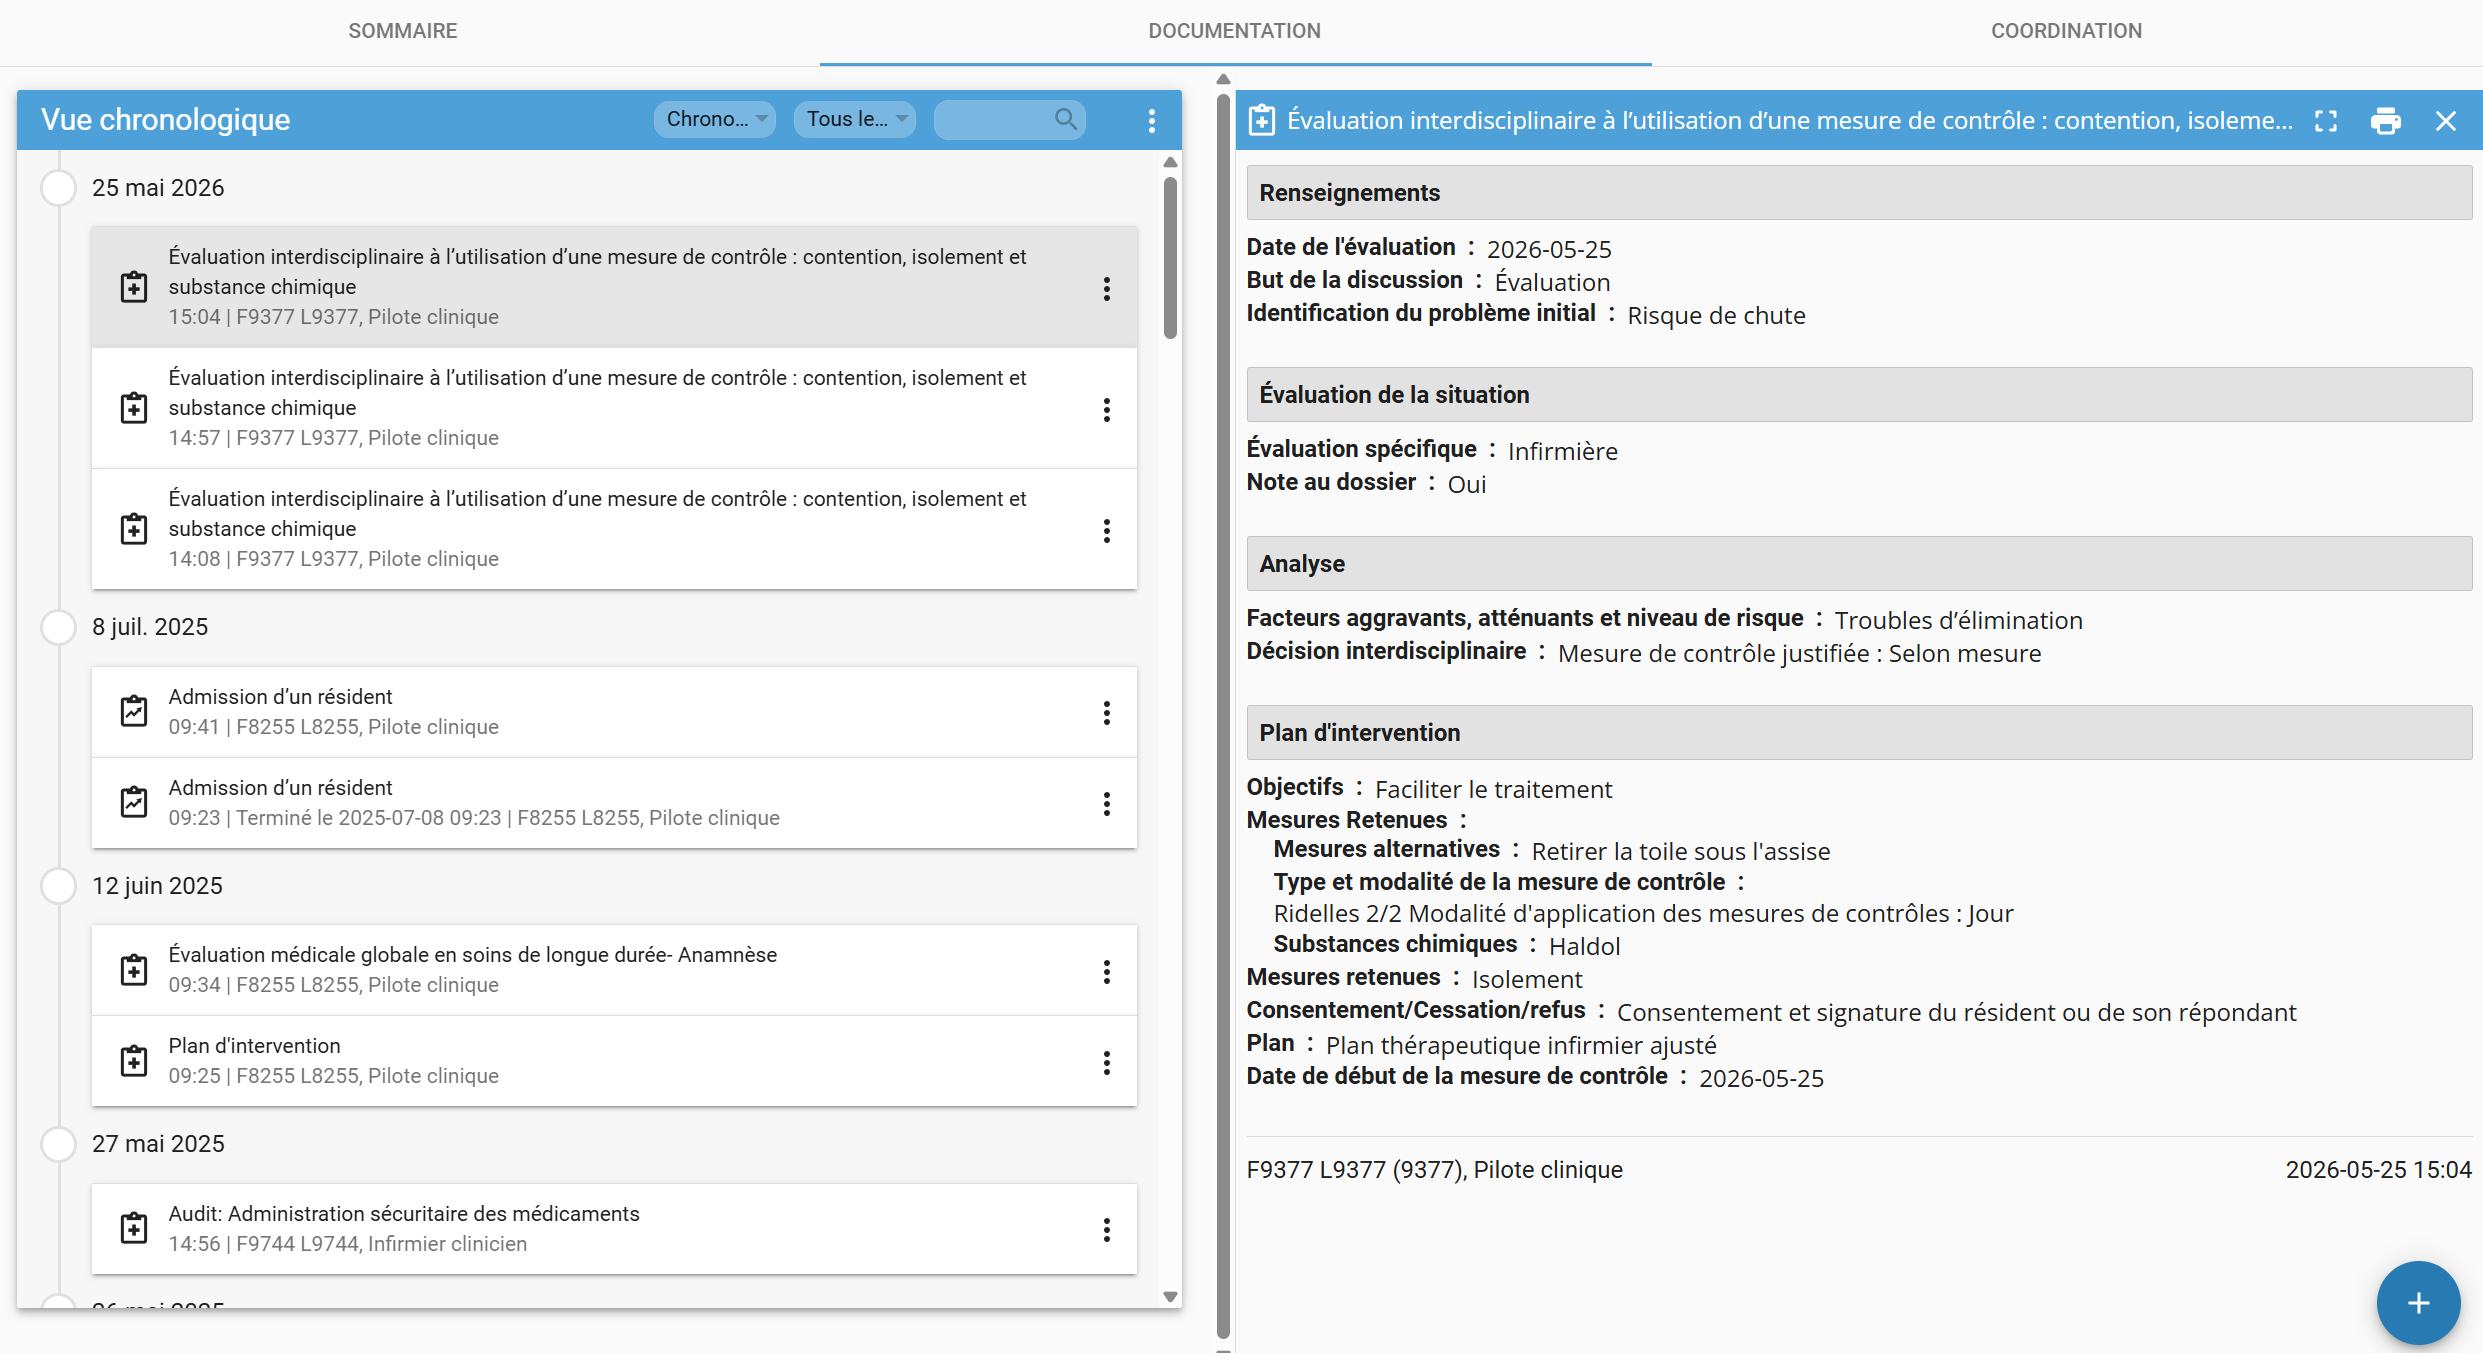Image resolution: width=2483 pixels, height=1353 pixels.
Task: Print the displayed evaluation document
Action: point(2385,121)
